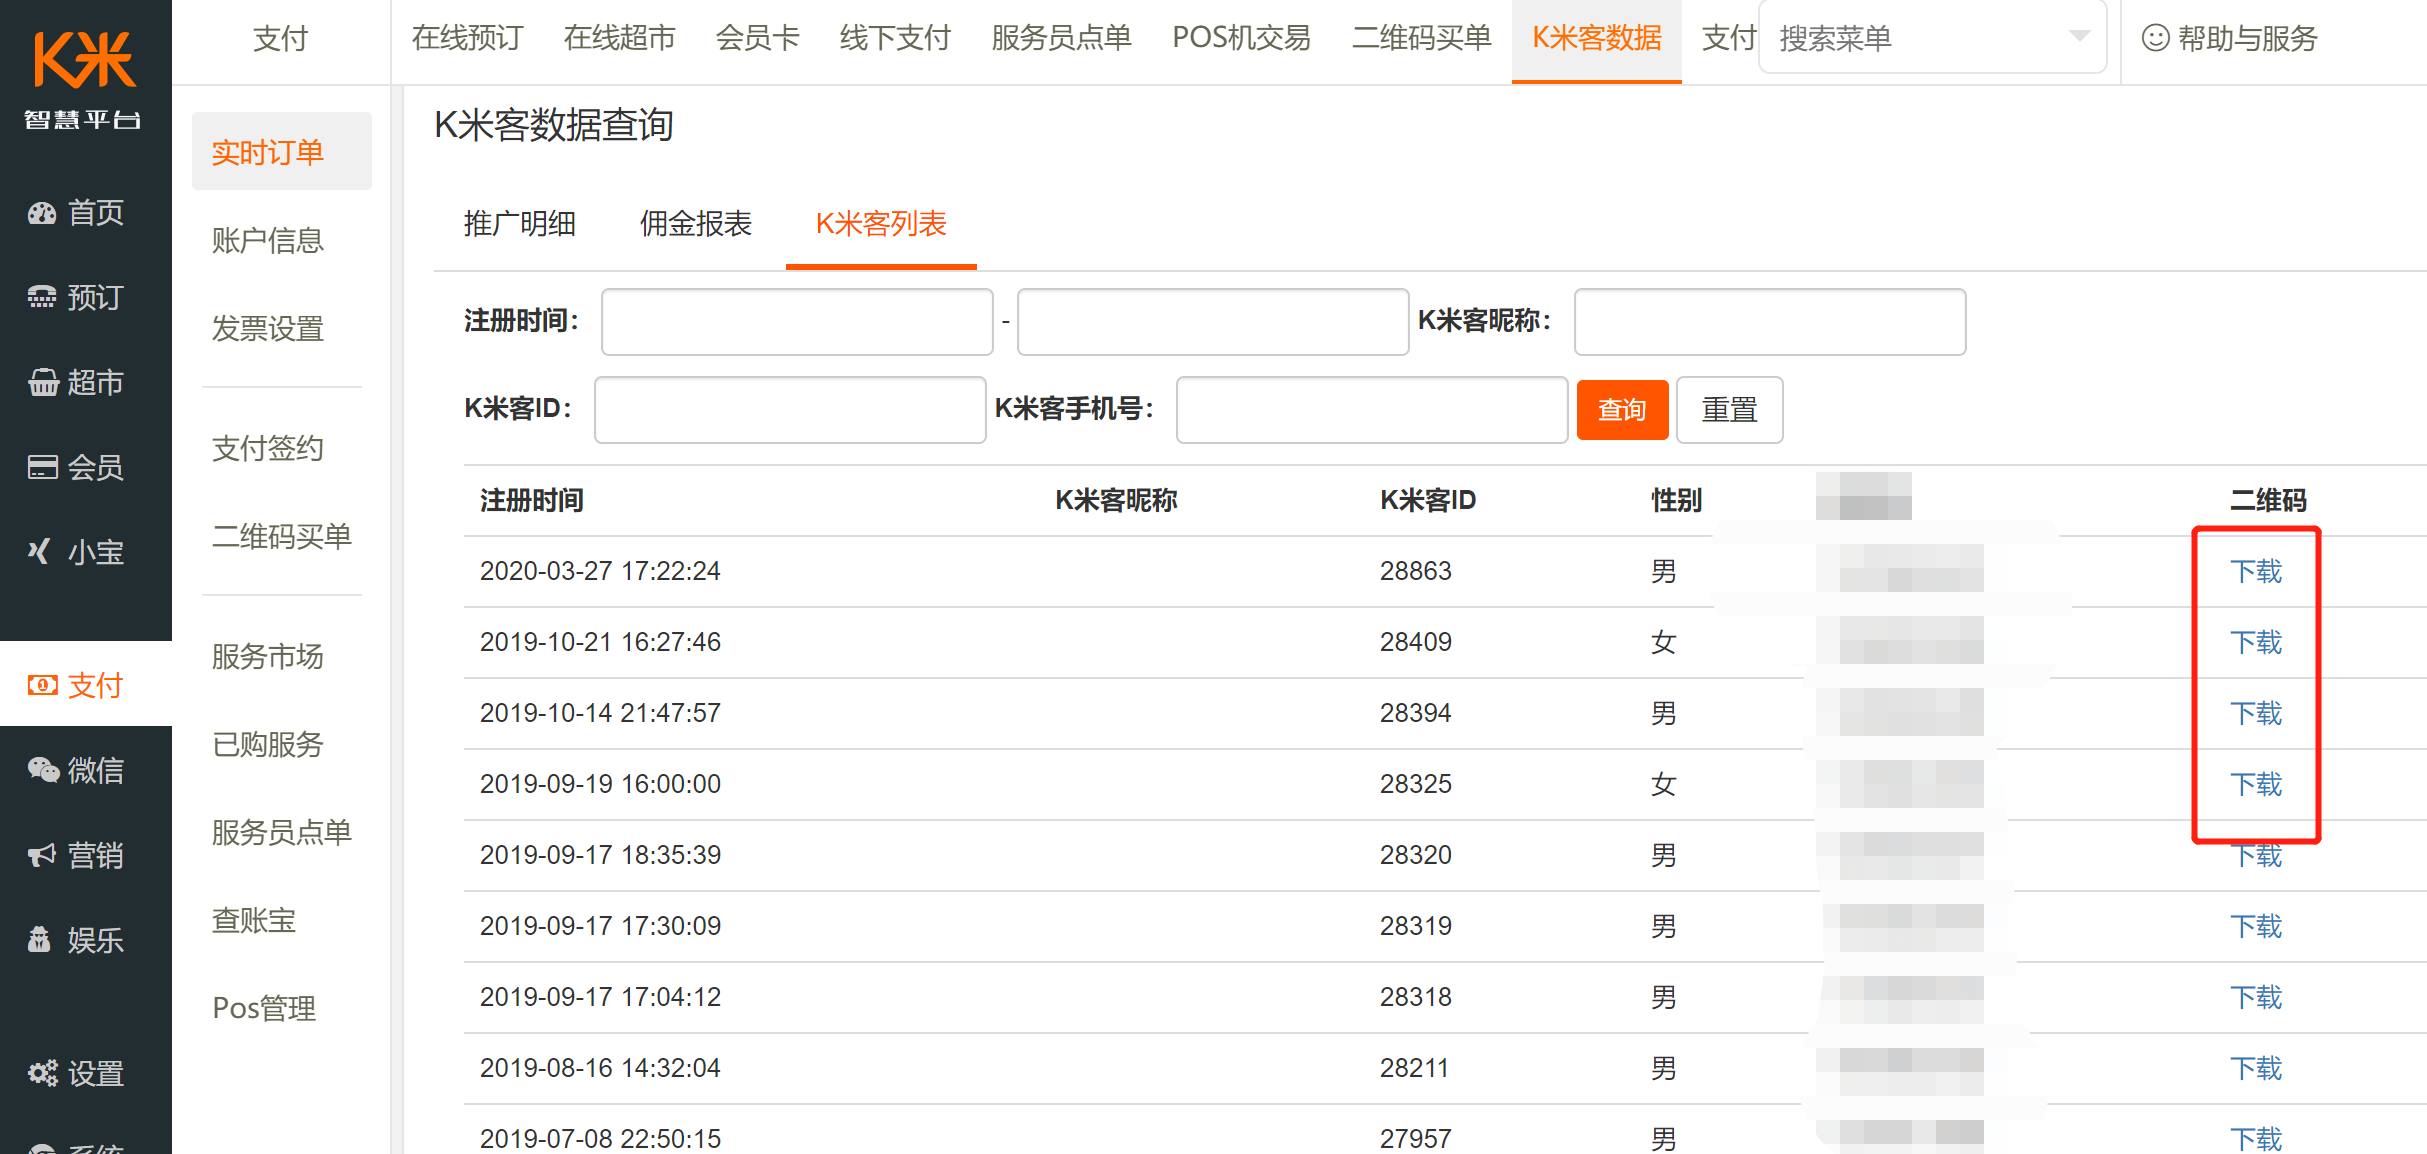Click the K米客昵称 column header
This screenshot has width=2427, height=1154.
(x=1116, y=500)
